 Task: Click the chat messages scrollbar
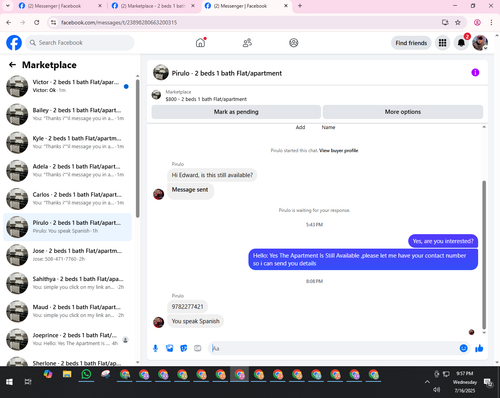coord(484,255)
